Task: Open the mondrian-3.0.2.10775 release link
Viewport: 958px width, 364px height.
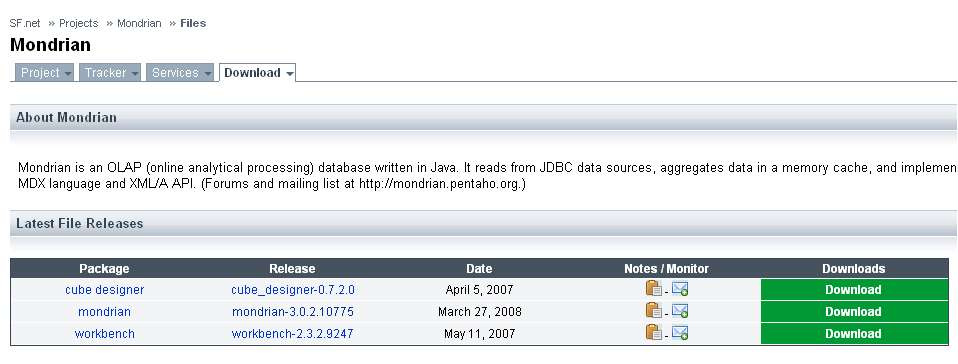Action: point(293,311)
